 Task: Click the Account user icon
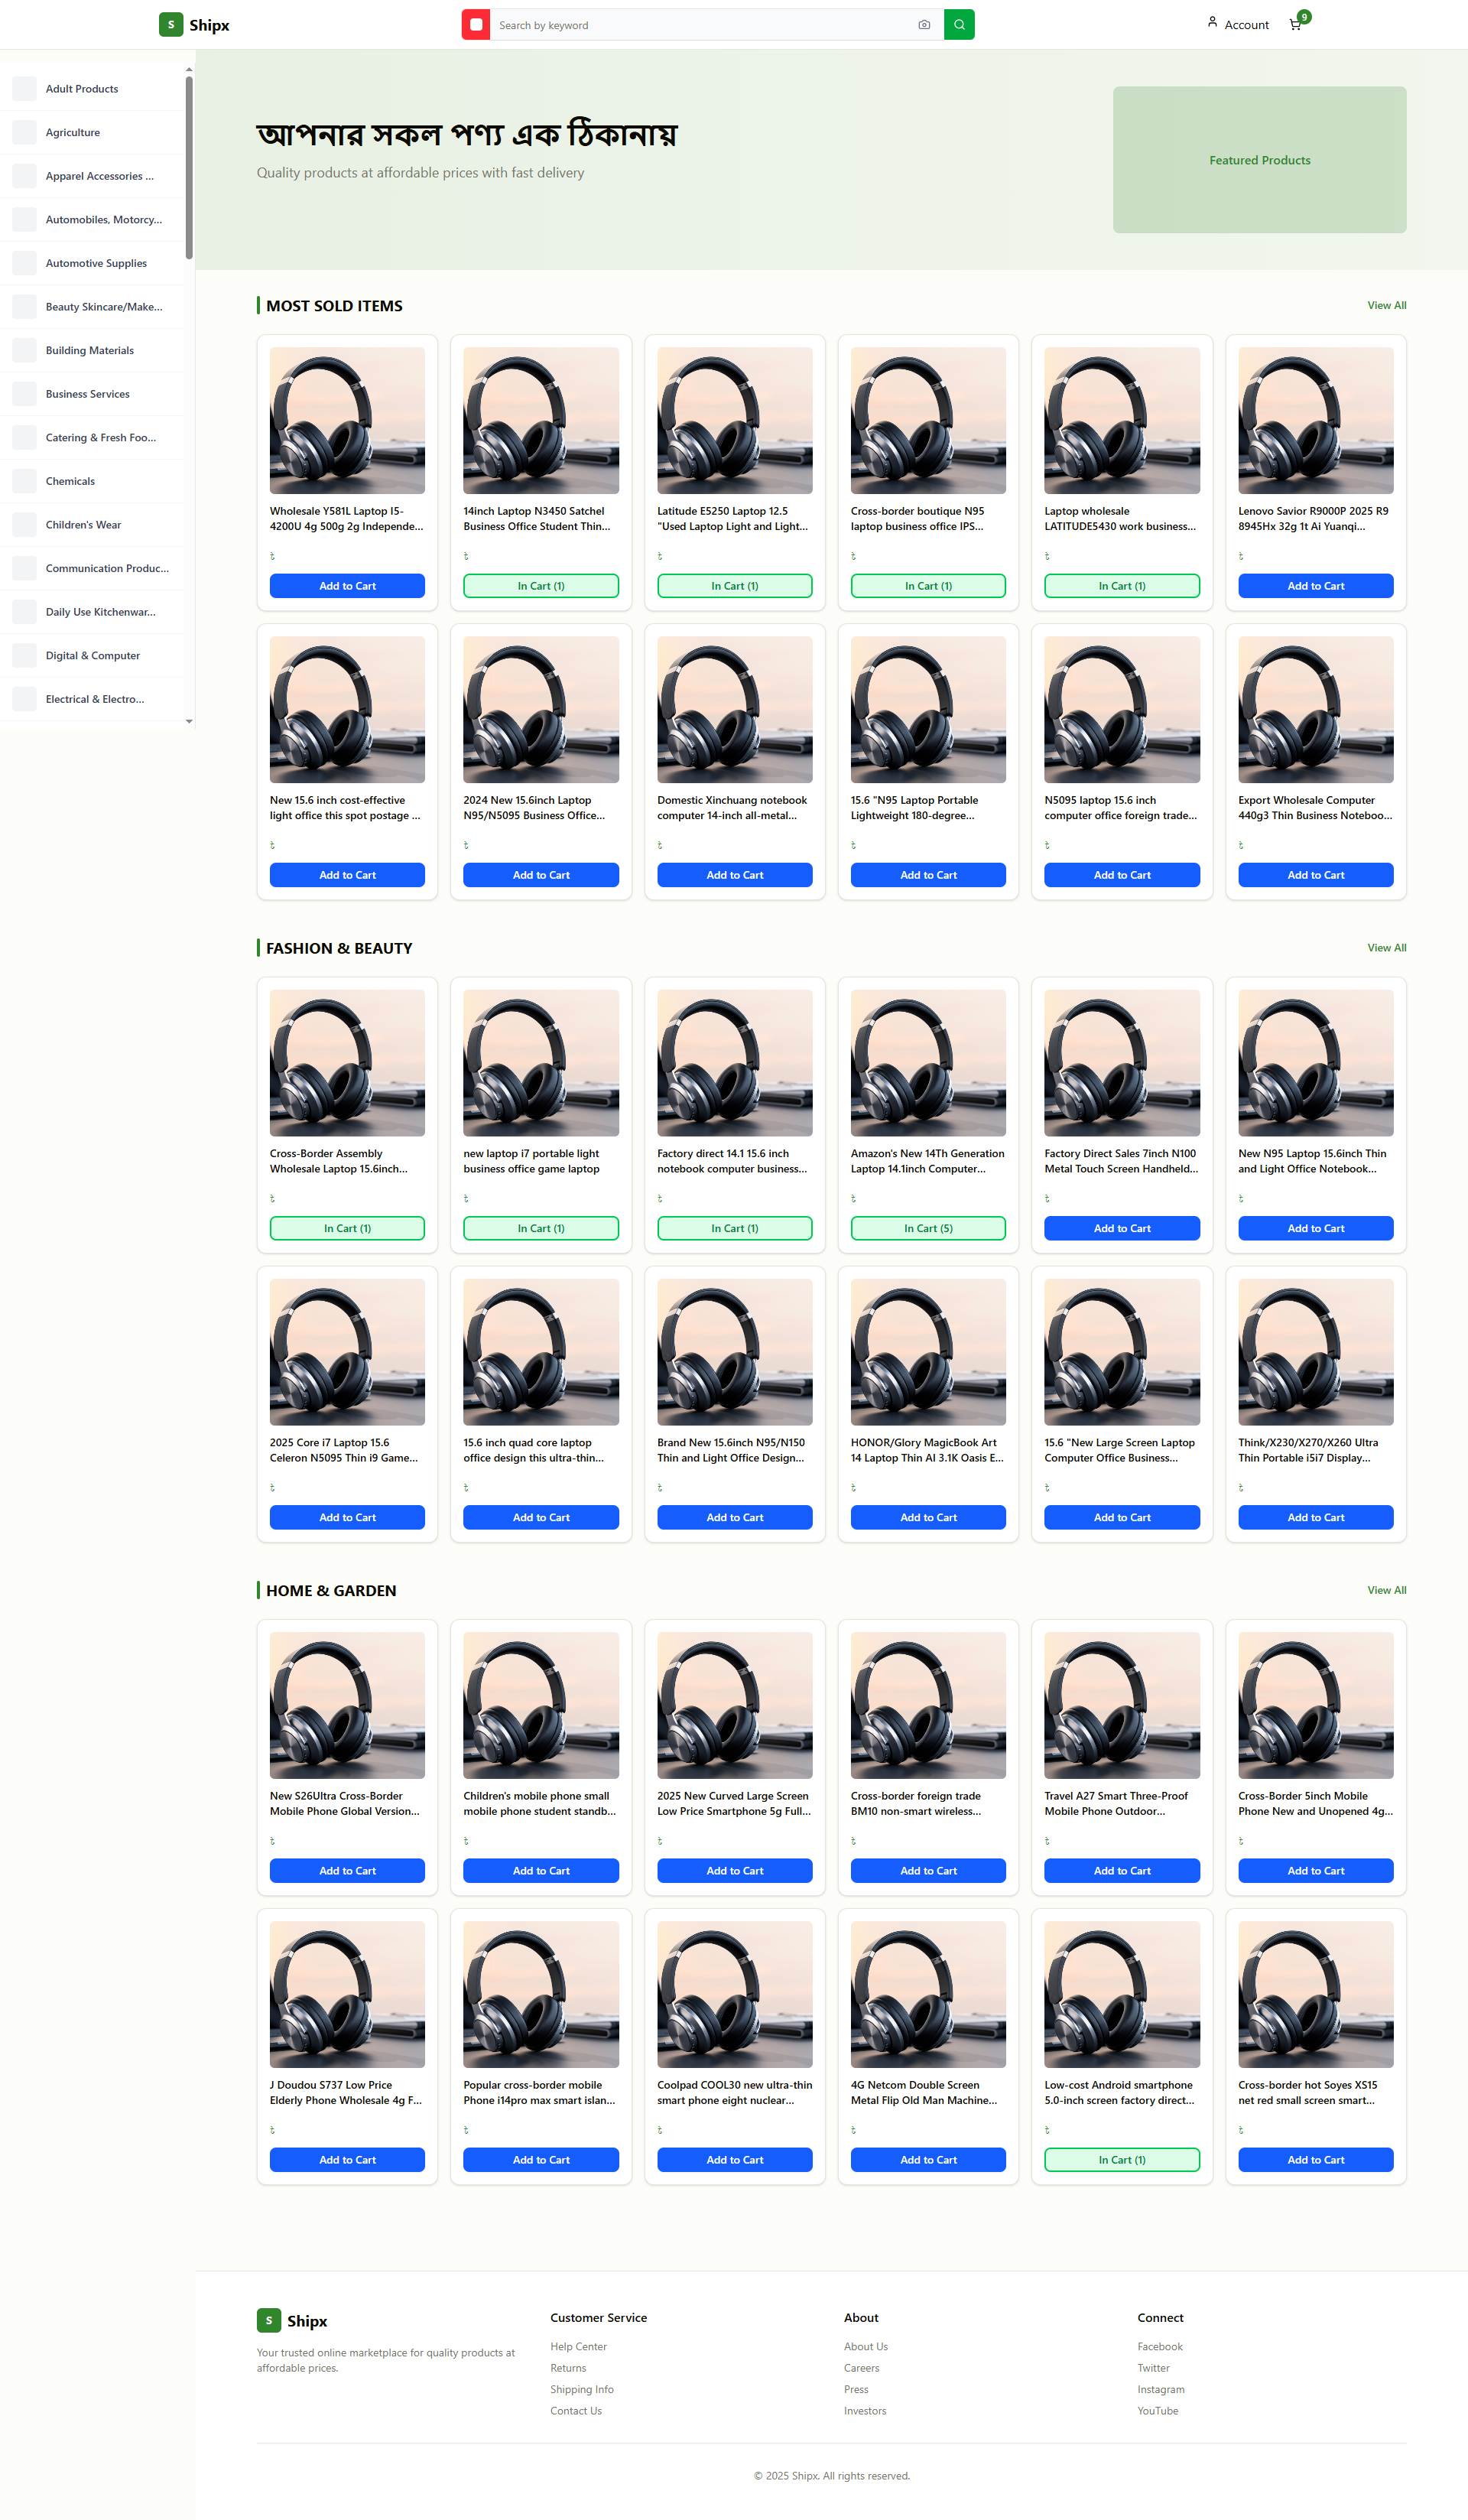[1212, 22]
